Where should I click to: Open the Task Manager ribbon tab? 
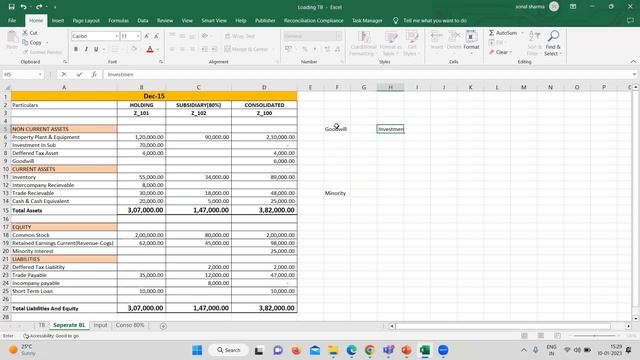(367, 20)
